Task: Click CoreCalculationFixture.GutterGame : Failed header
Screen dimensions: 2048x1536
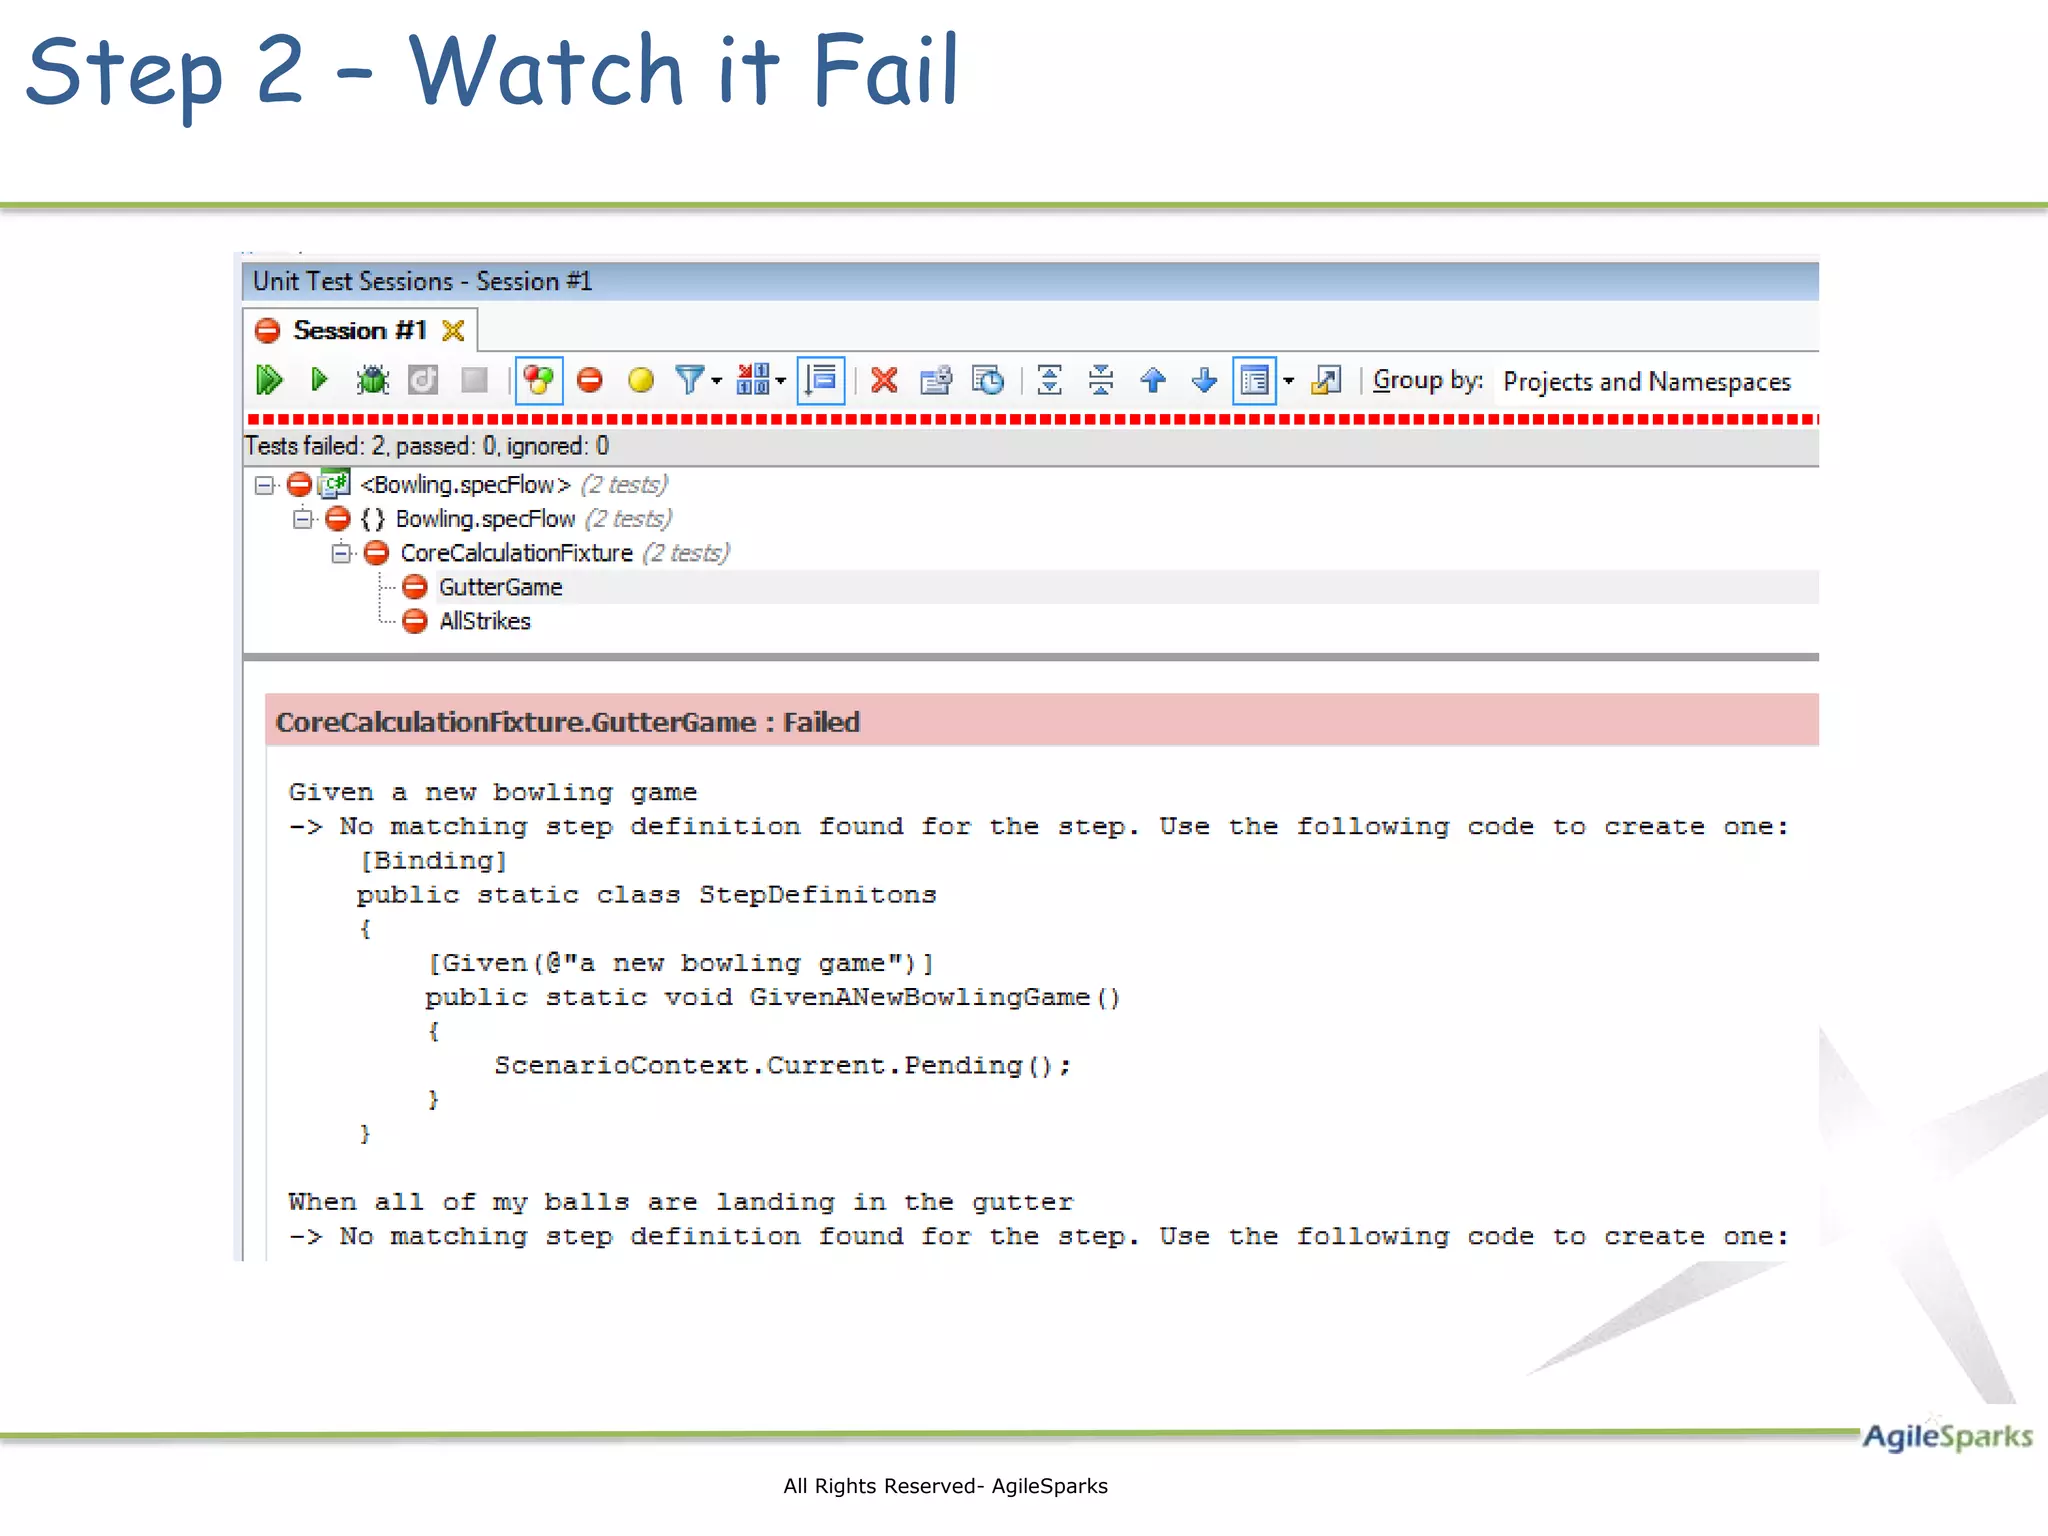Action: (x=1042, y=721)
